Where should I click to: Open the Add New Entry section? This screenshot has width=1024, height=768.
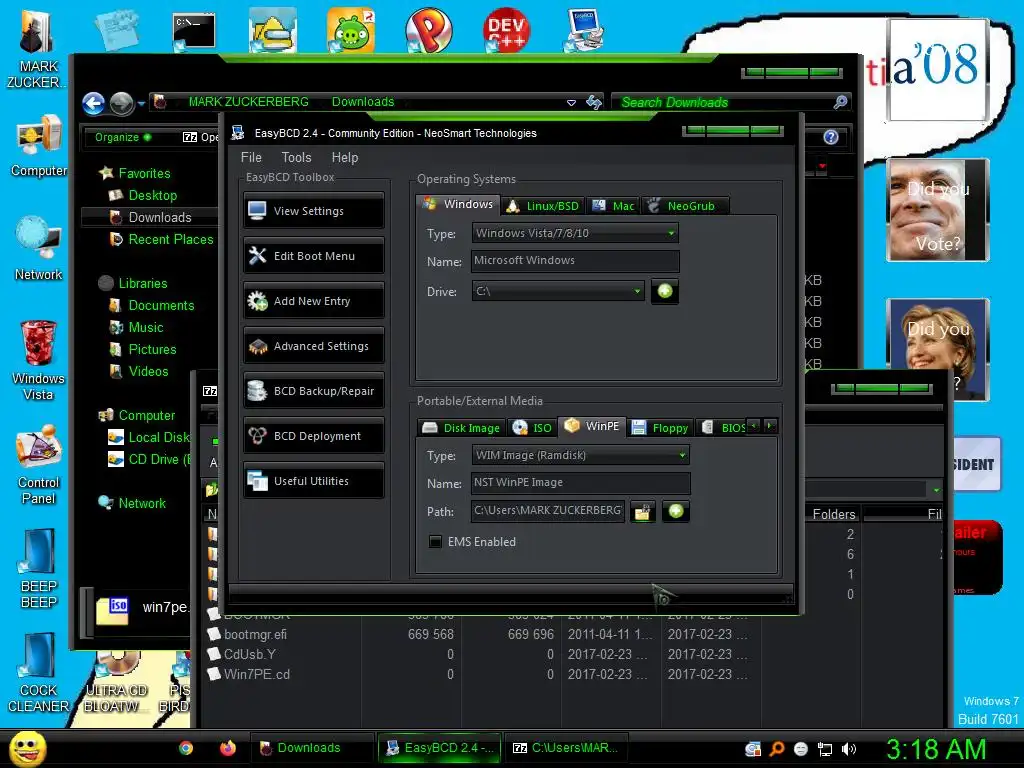click(313, 301)
